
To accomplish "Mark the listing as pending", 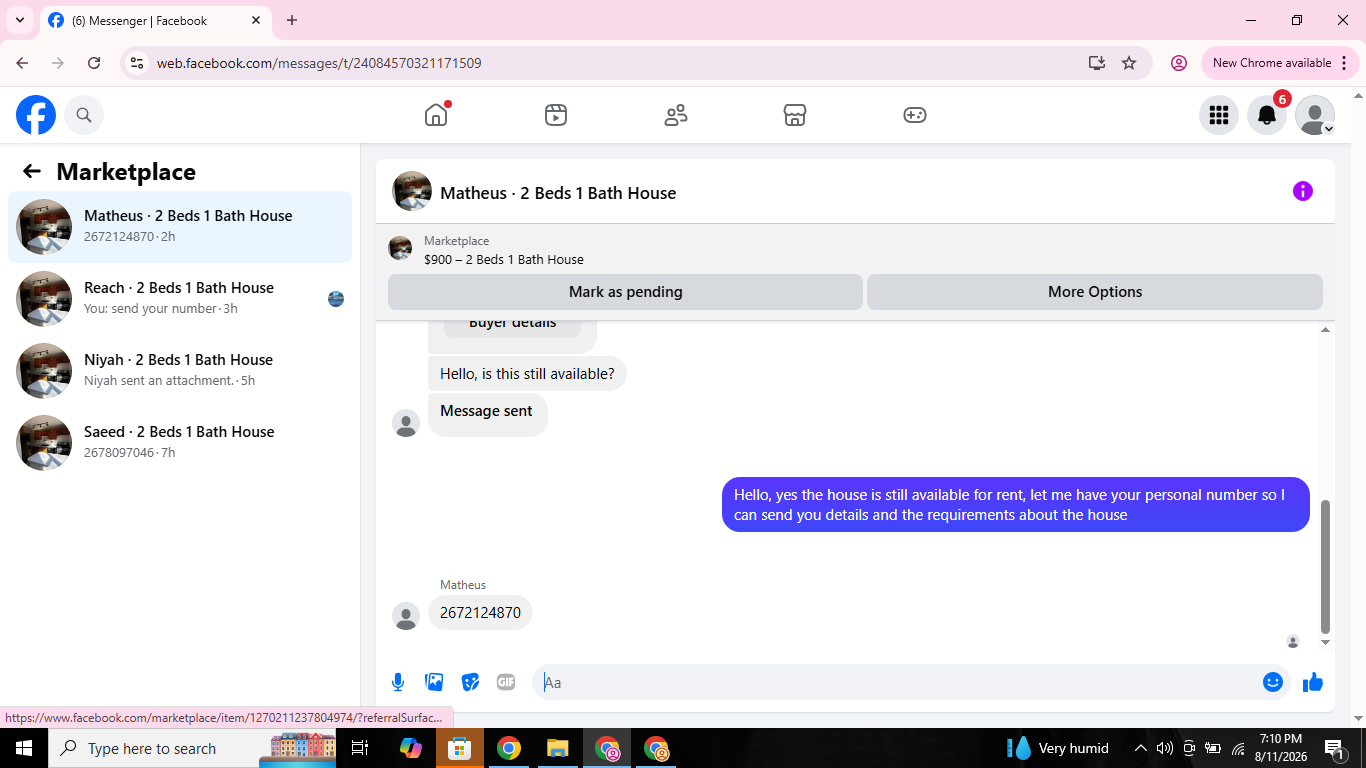I will click(x=625, y=292).
